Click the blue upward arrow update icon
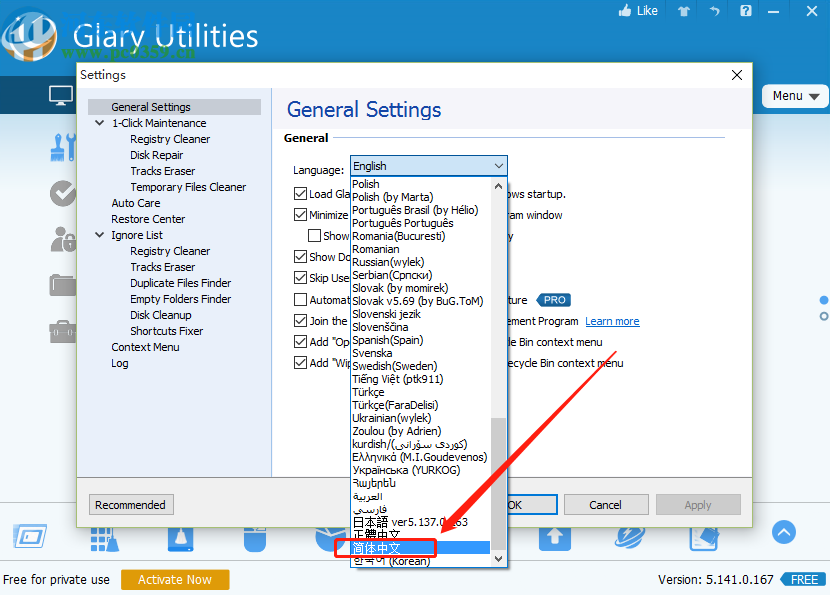830x595 pixels. [554, 538]
